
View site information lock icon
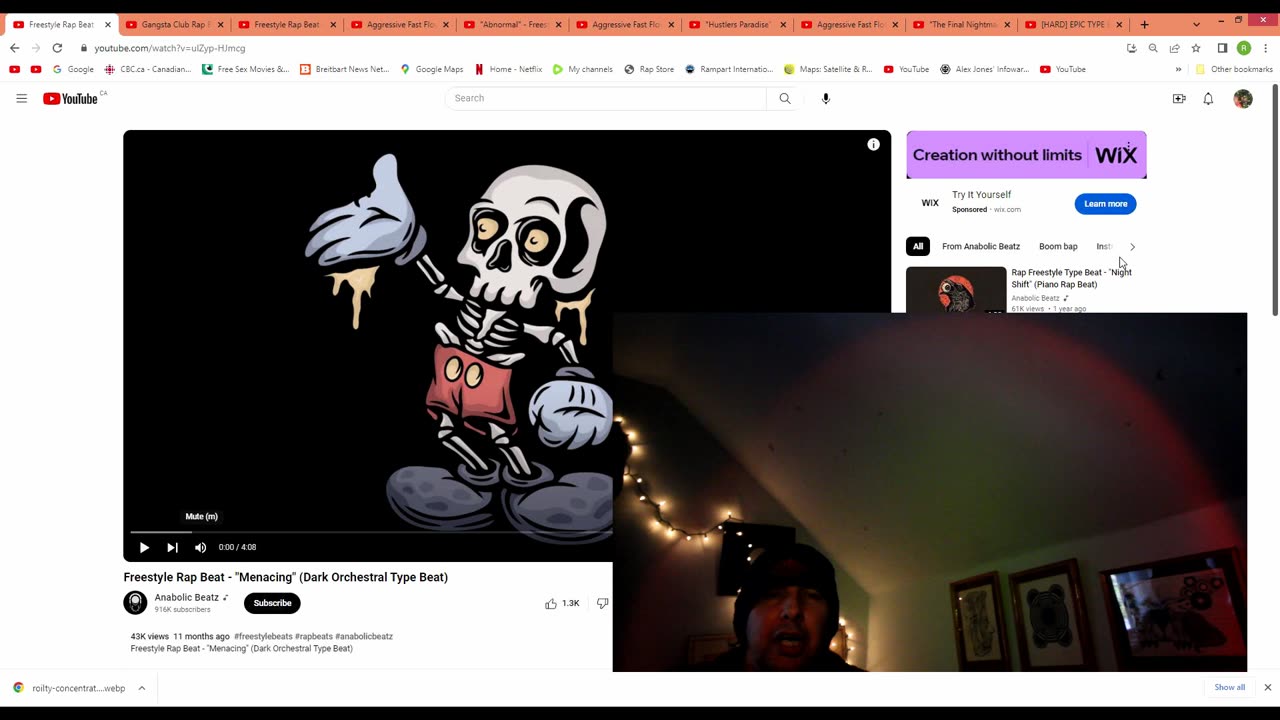84,48
